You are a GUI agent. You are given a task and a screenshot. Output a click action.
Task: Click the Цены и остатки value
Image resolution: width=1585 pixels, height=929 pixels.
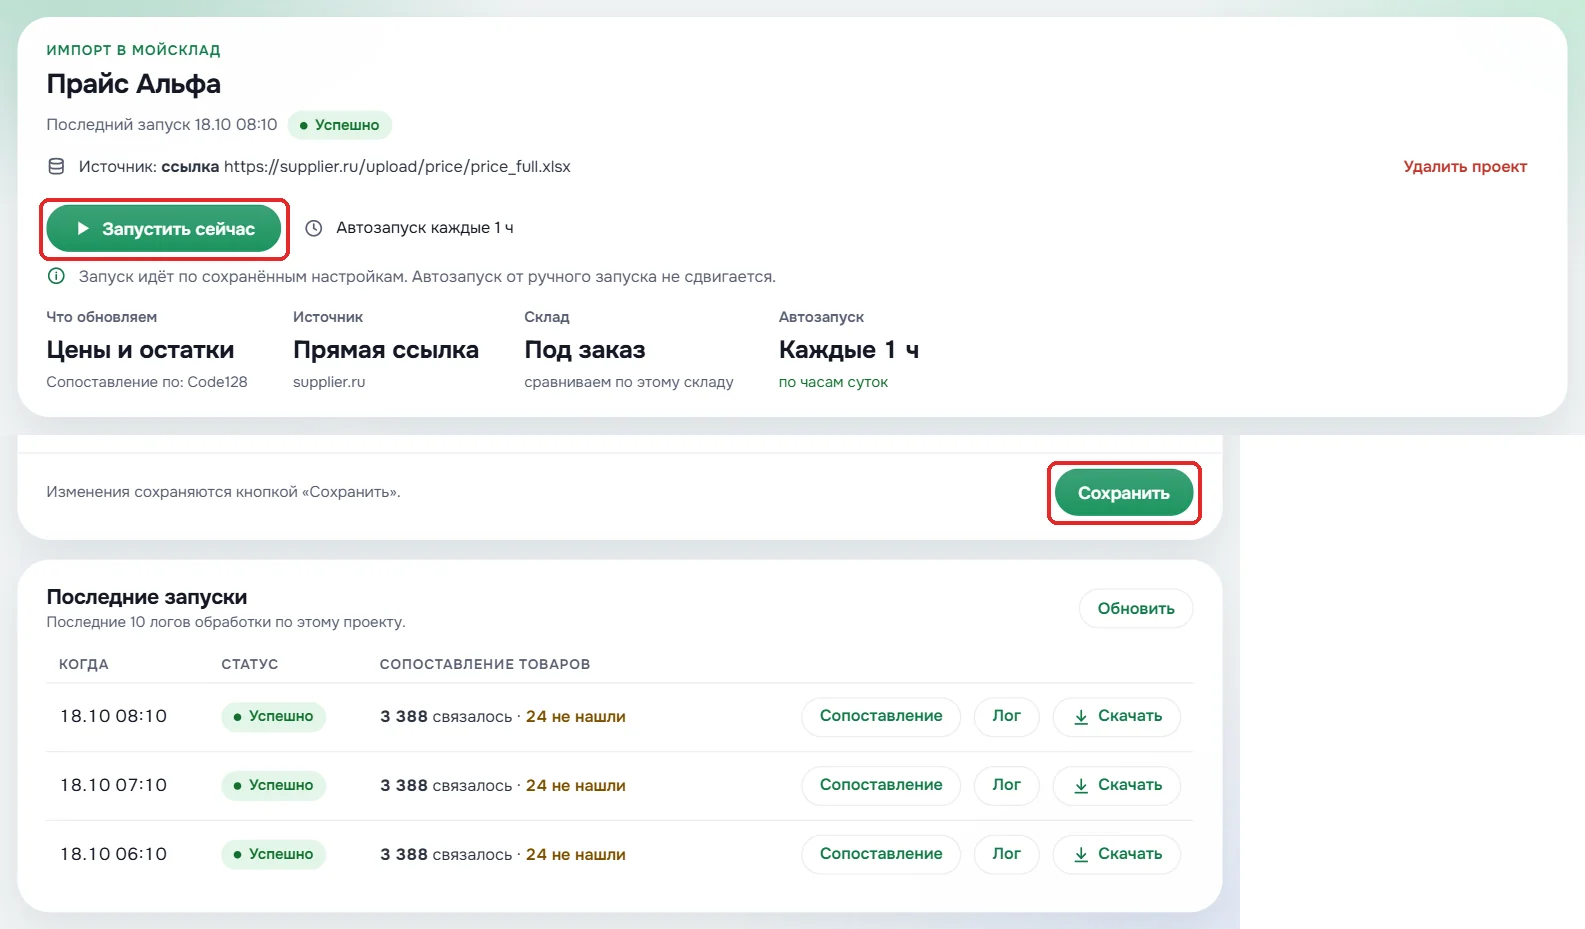point(140,350)
